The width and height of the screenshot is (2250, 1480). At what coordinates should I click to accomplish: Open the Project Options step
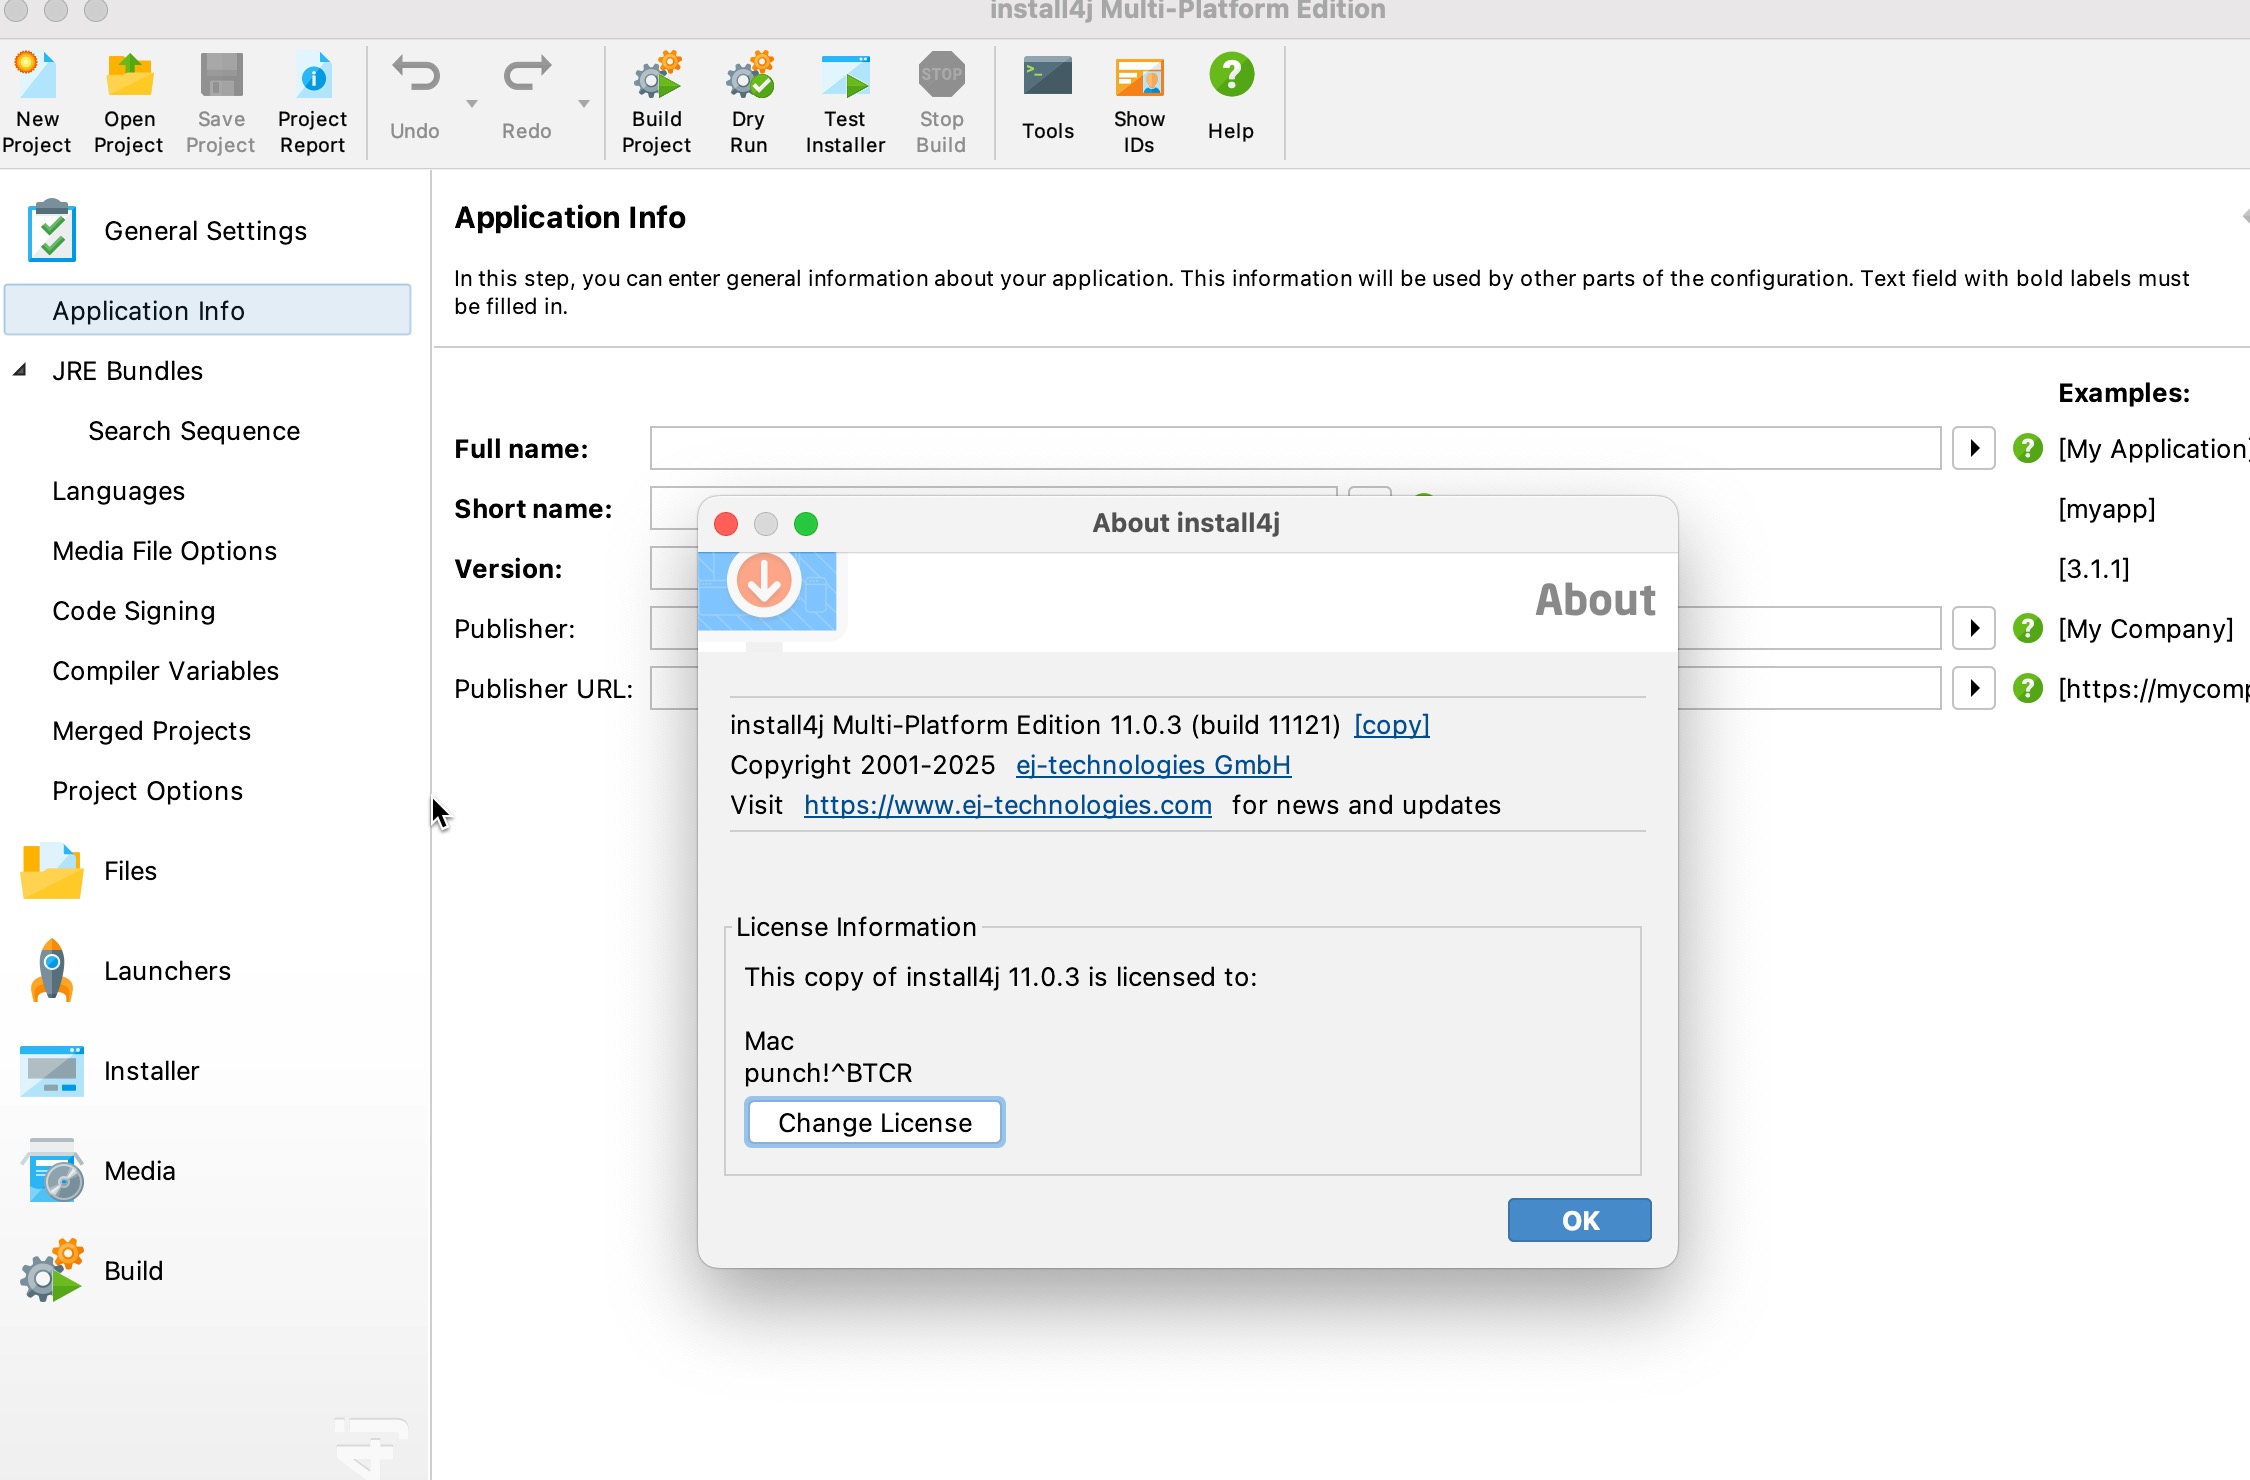click(147, 791)
